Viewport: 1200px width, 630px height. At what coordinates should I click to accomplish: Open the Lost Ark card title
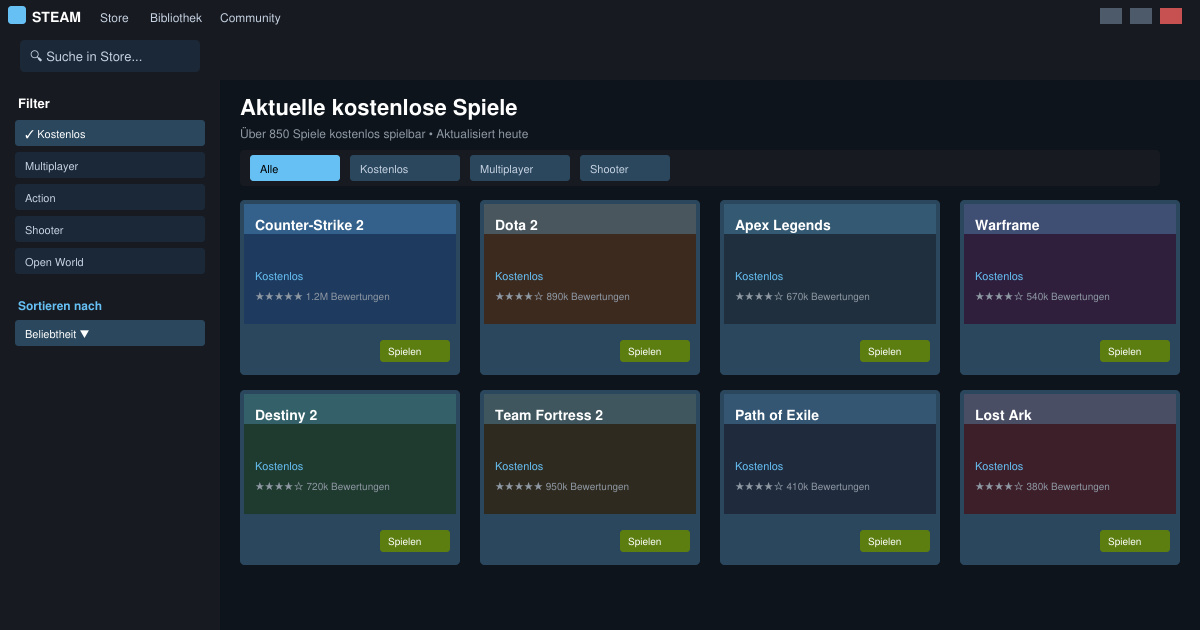pos(1003,415)
